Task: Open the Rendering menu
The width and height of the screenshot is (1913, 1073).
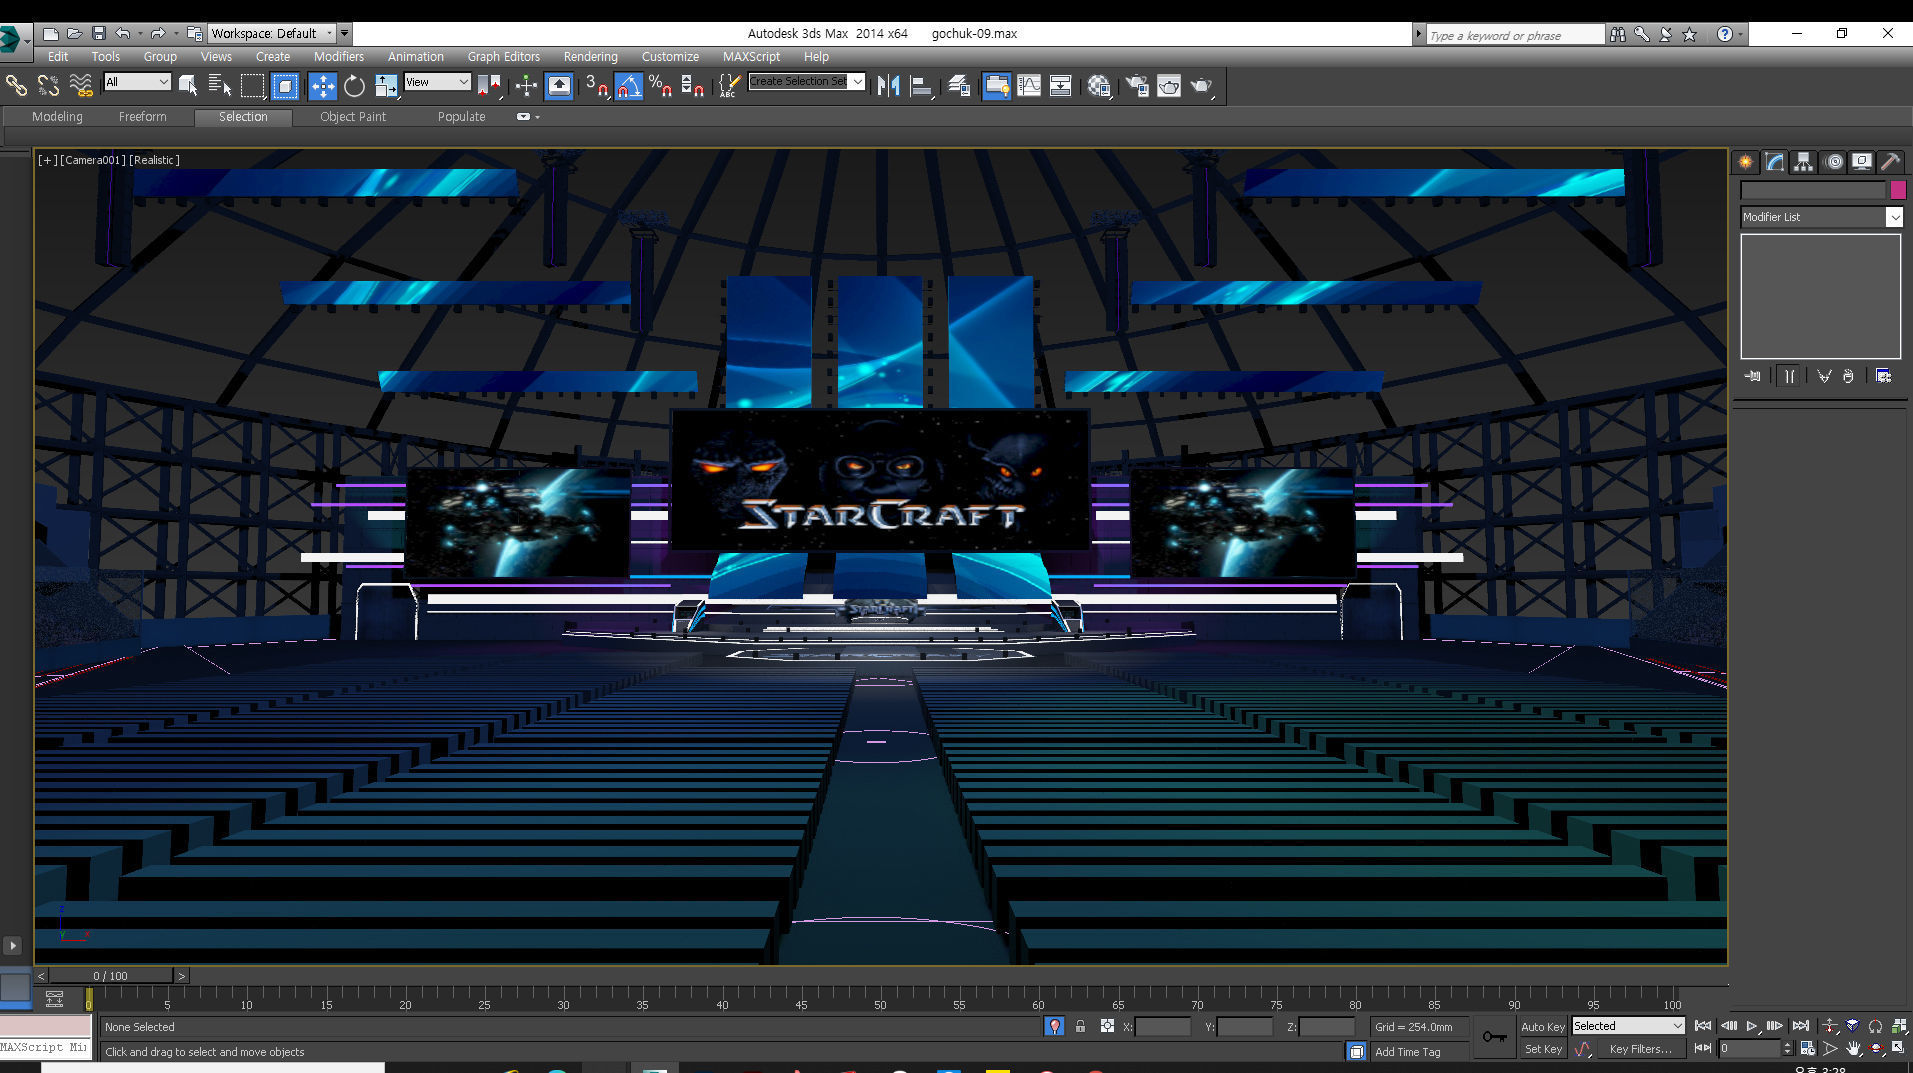Action: (590, 57)
